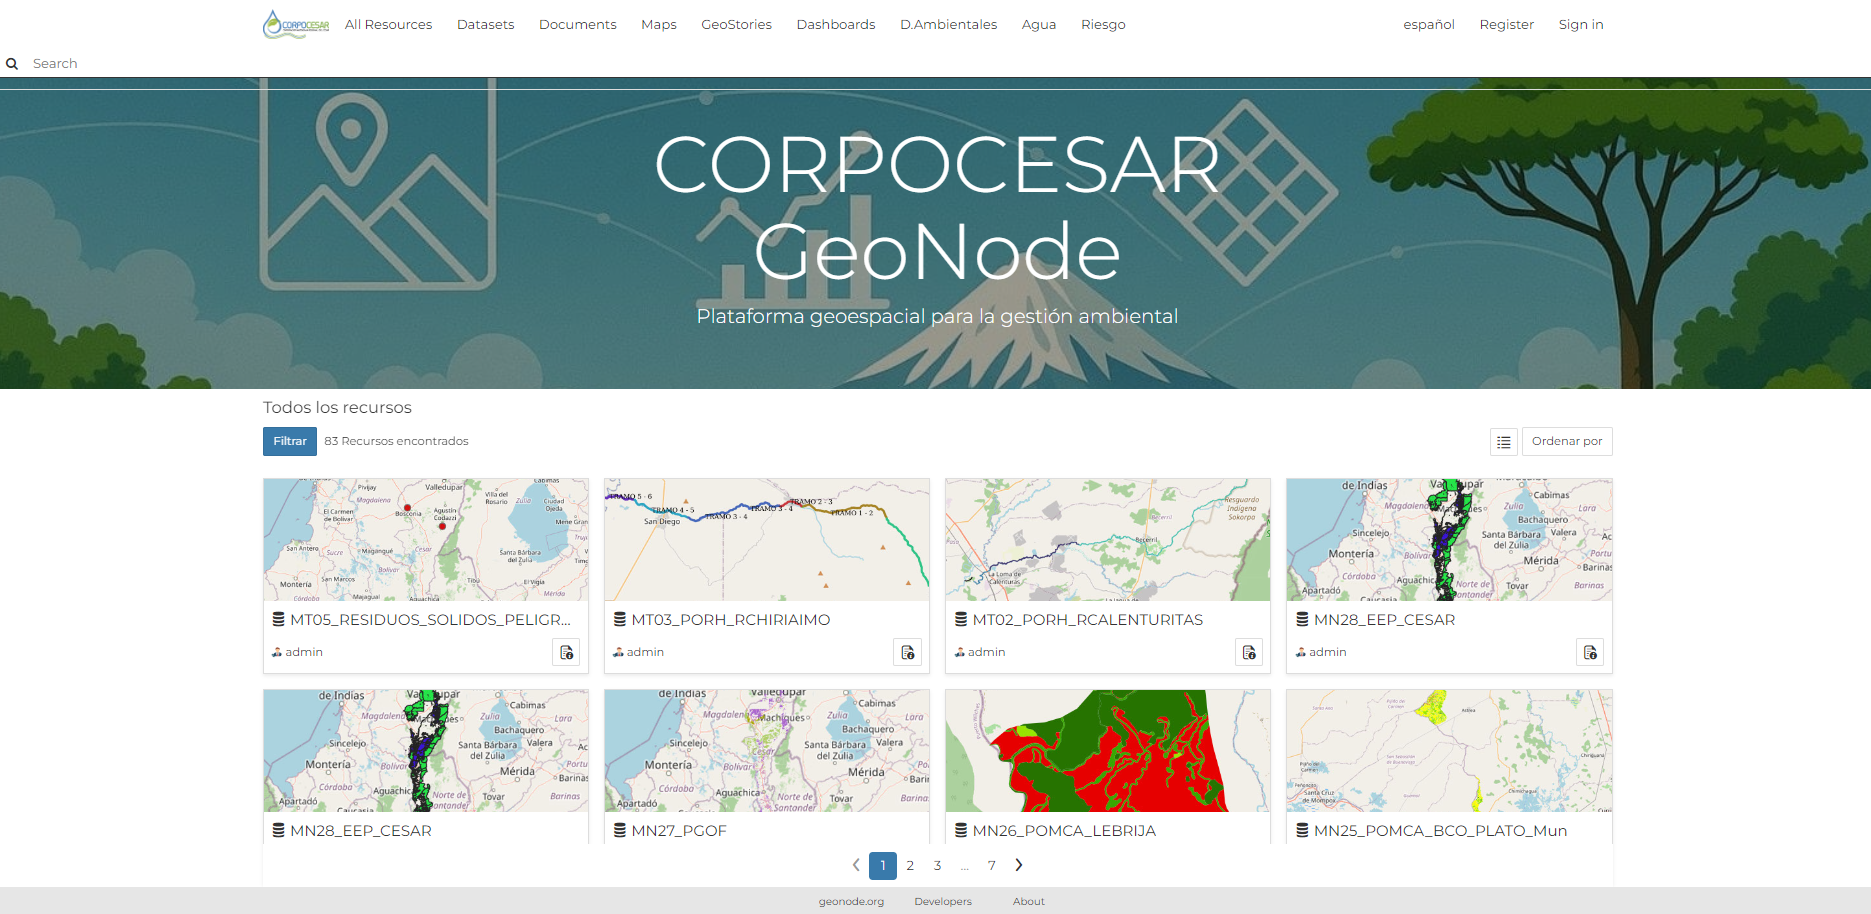
Task: Open the All Resources menu
Action: click(x=388, y=24)
